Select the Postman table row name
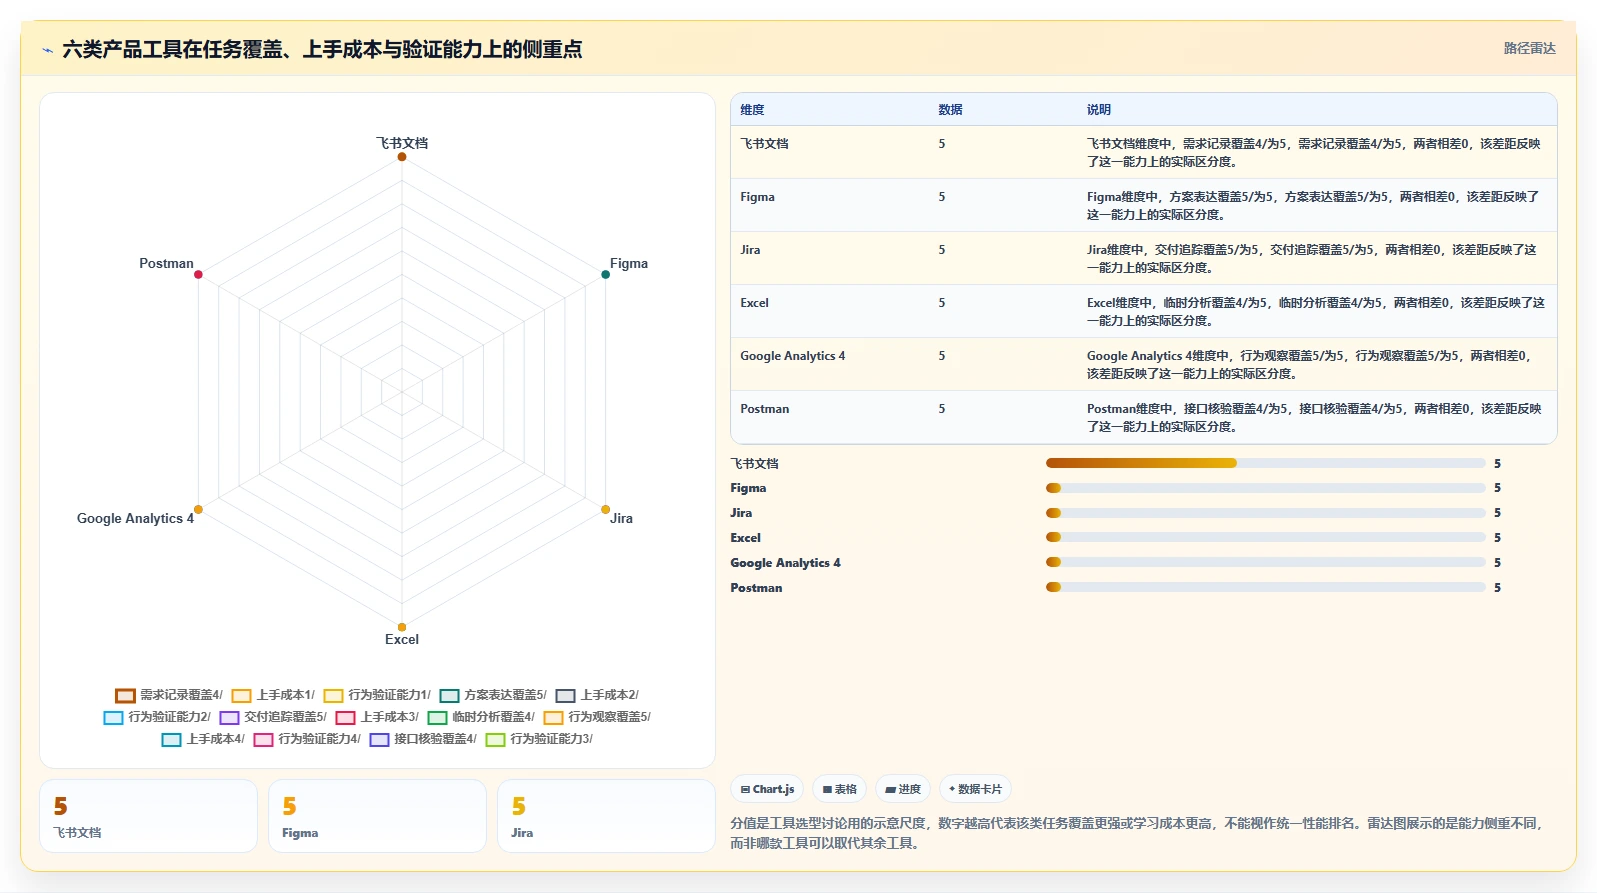Image resolution: width=1597 pixels, height=893 pixels. tap(764, 409)
